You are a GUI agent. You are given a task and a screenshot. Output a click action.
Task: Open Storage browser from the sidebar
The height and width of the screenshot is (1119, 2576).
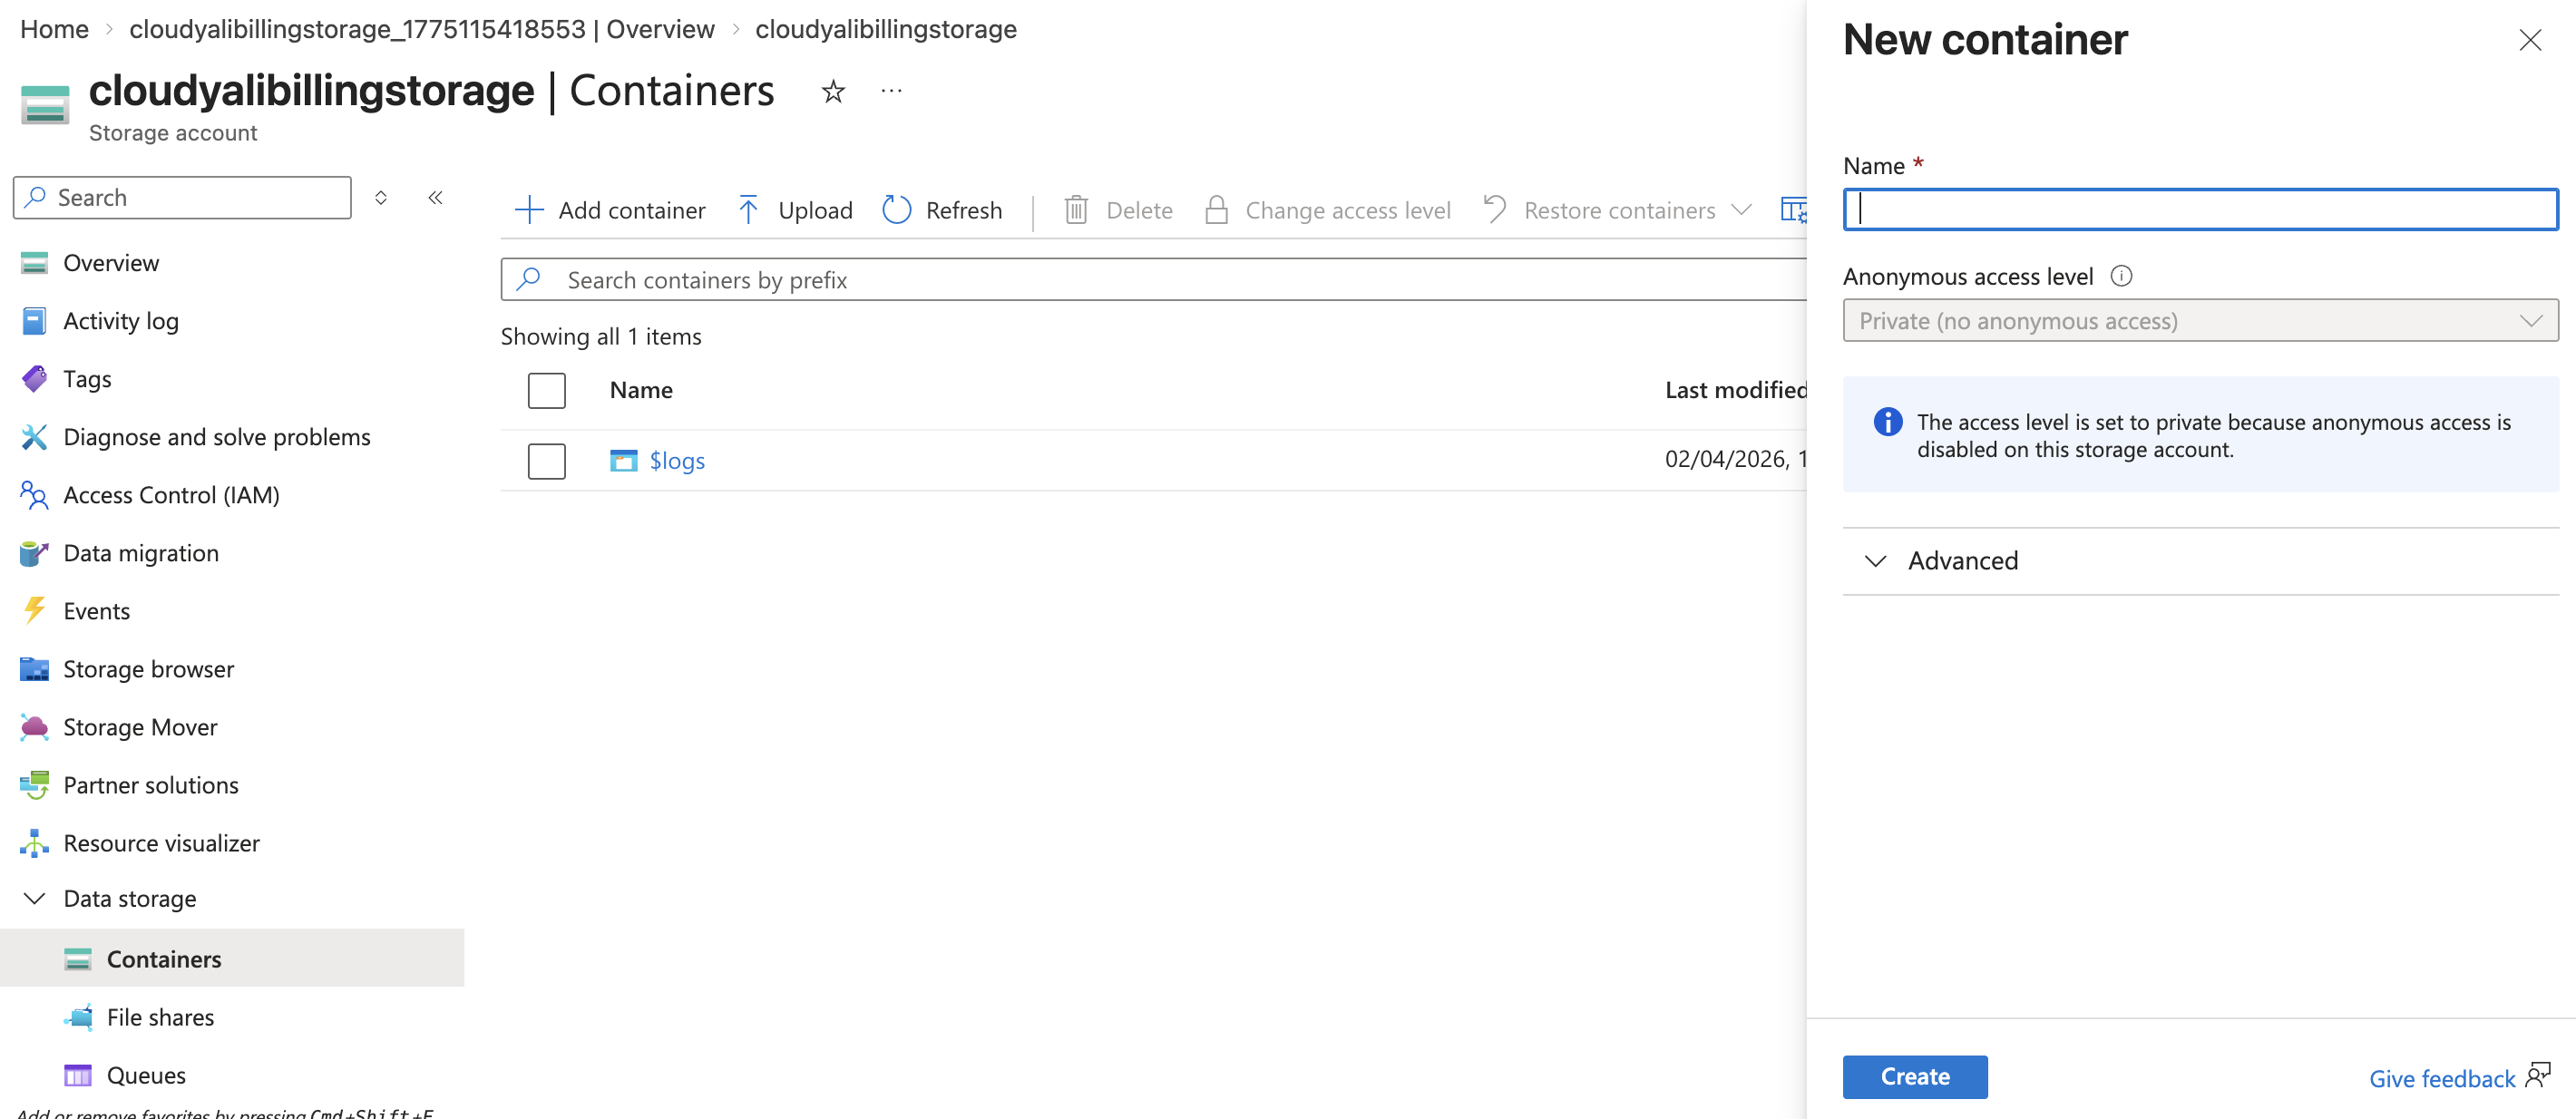(x=148, y=668)
